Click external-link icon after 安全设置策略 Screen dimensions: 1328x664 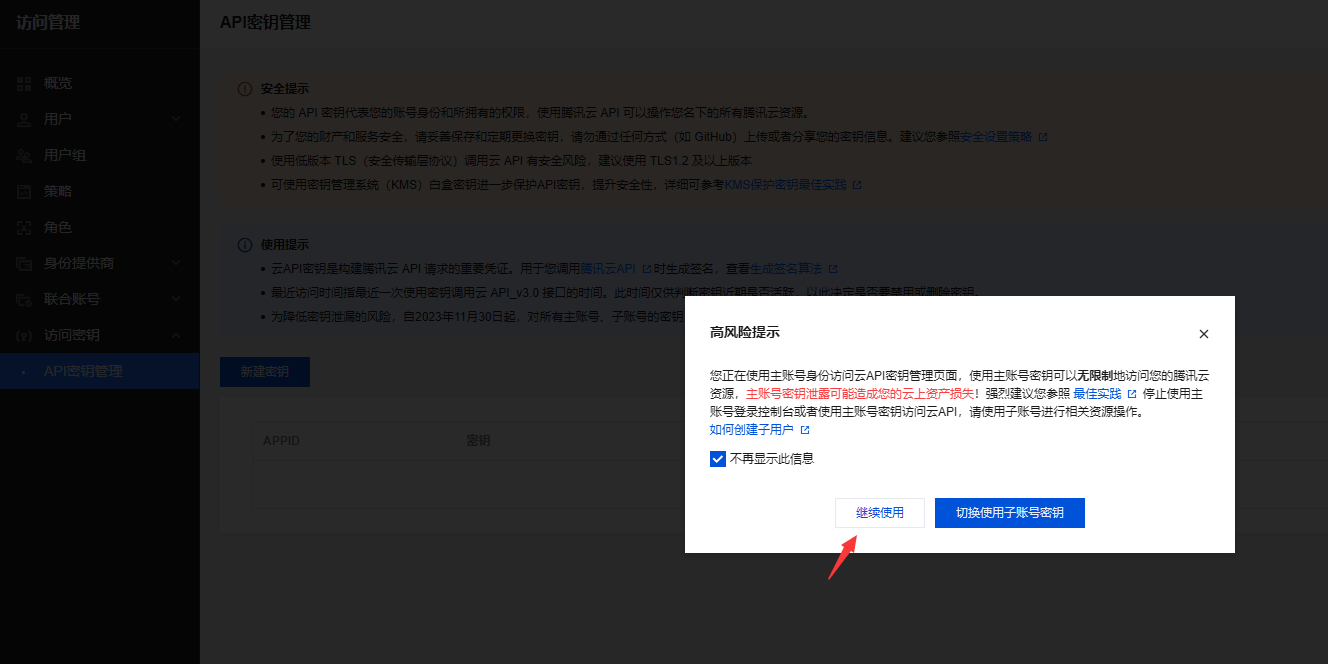(1042, 137)
